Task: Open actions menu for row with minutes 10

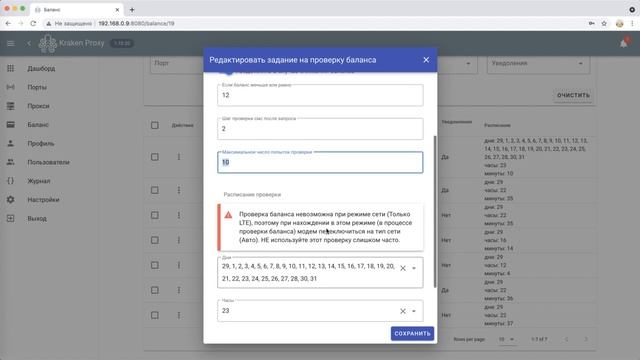Action: coord(179,157)
